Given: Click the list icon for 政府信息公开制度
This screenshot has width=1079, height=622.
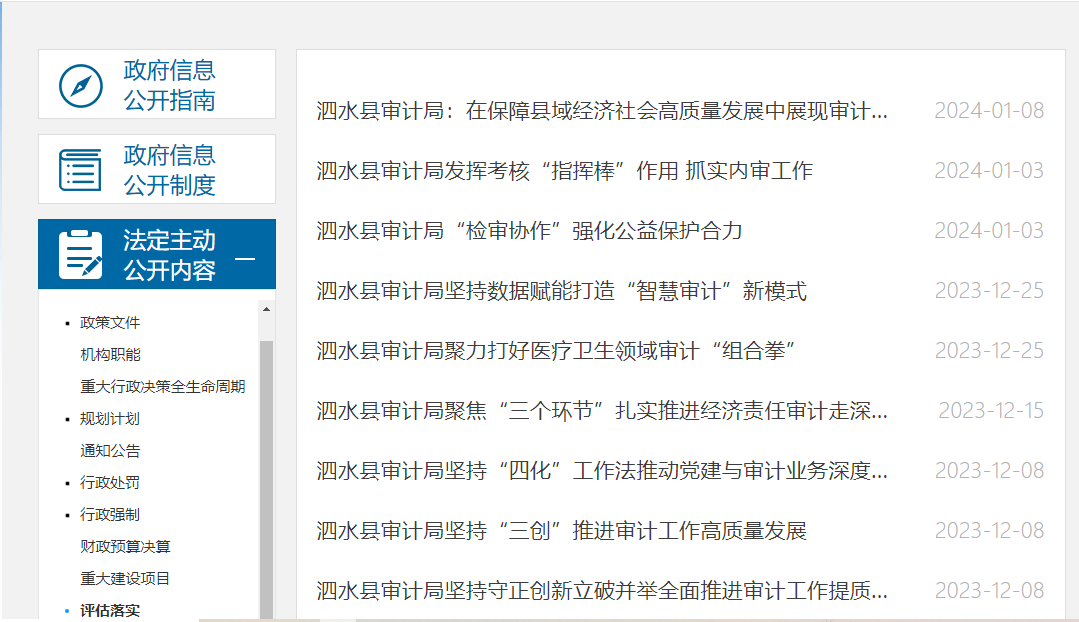Looking at the screenshot, I should [81, 170].
